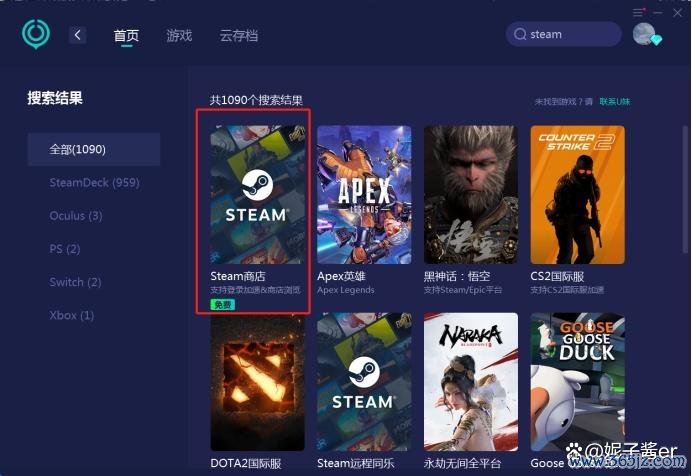Switch to the 游戏 tab

[x=179, y=35]
